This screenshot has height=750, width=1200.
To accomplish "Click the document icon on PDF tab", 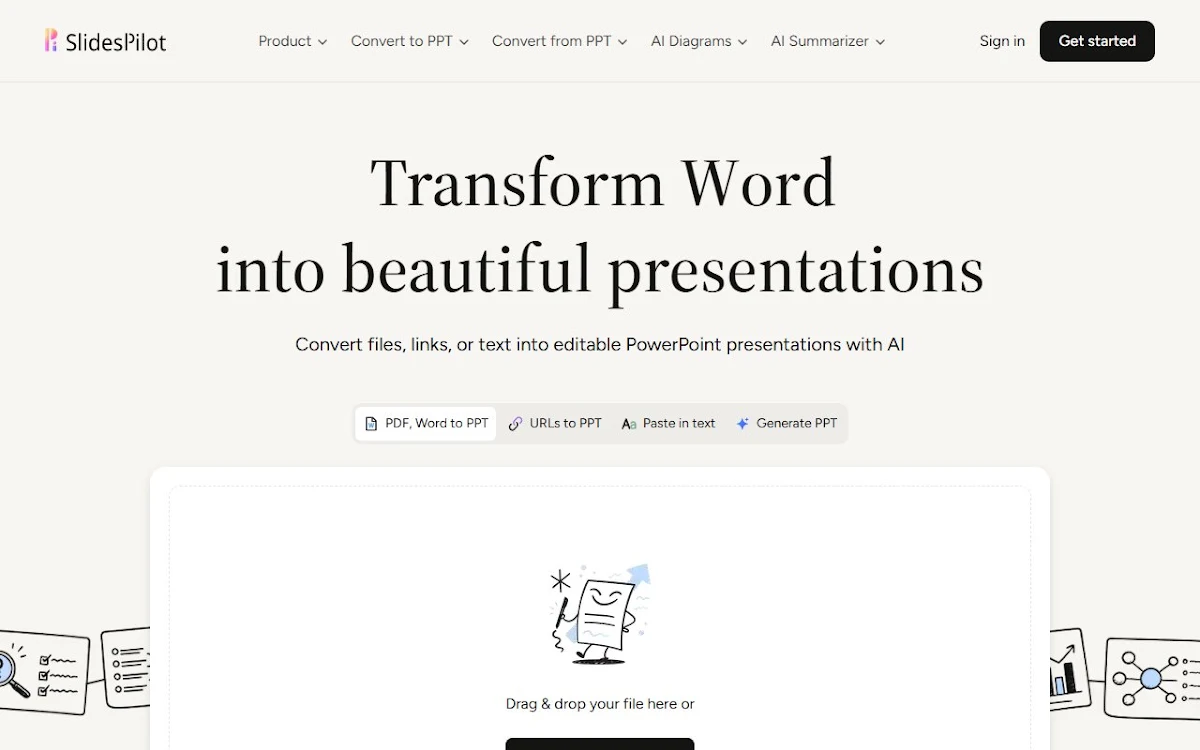I will click(371, 424).
